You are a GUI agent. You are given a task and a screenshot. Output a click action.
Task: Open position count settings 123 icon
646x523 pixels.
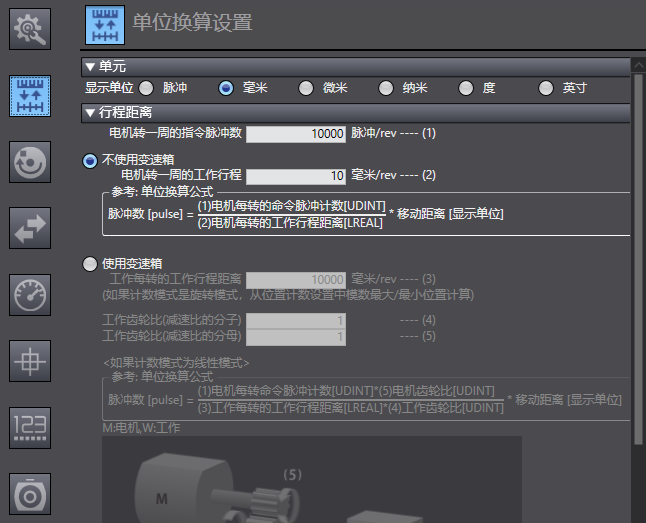pyautogui.click(x=30, y=428)
